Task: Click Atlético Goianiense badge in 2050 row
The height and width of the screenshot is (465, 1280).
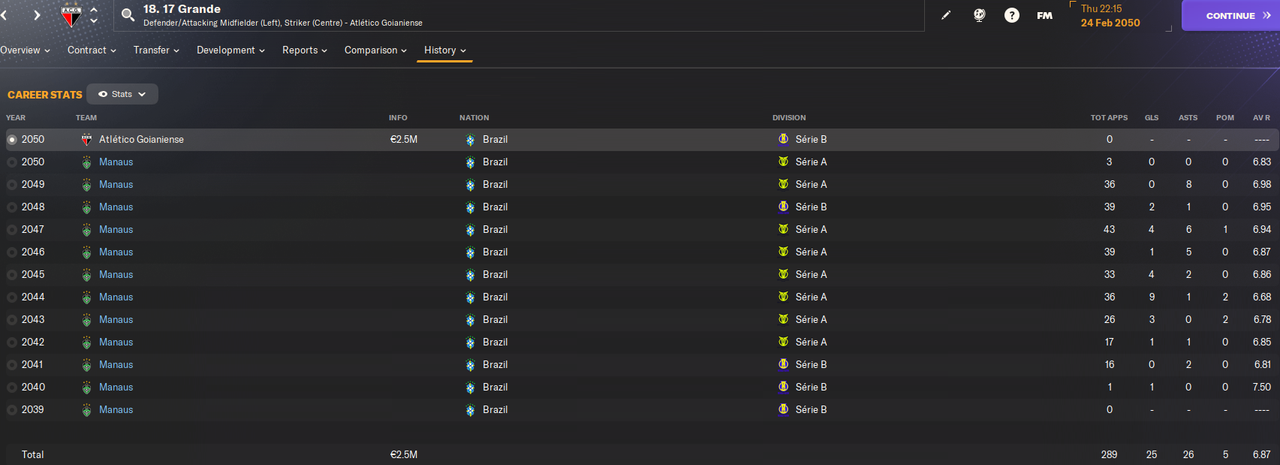Action: coord(87,140)
